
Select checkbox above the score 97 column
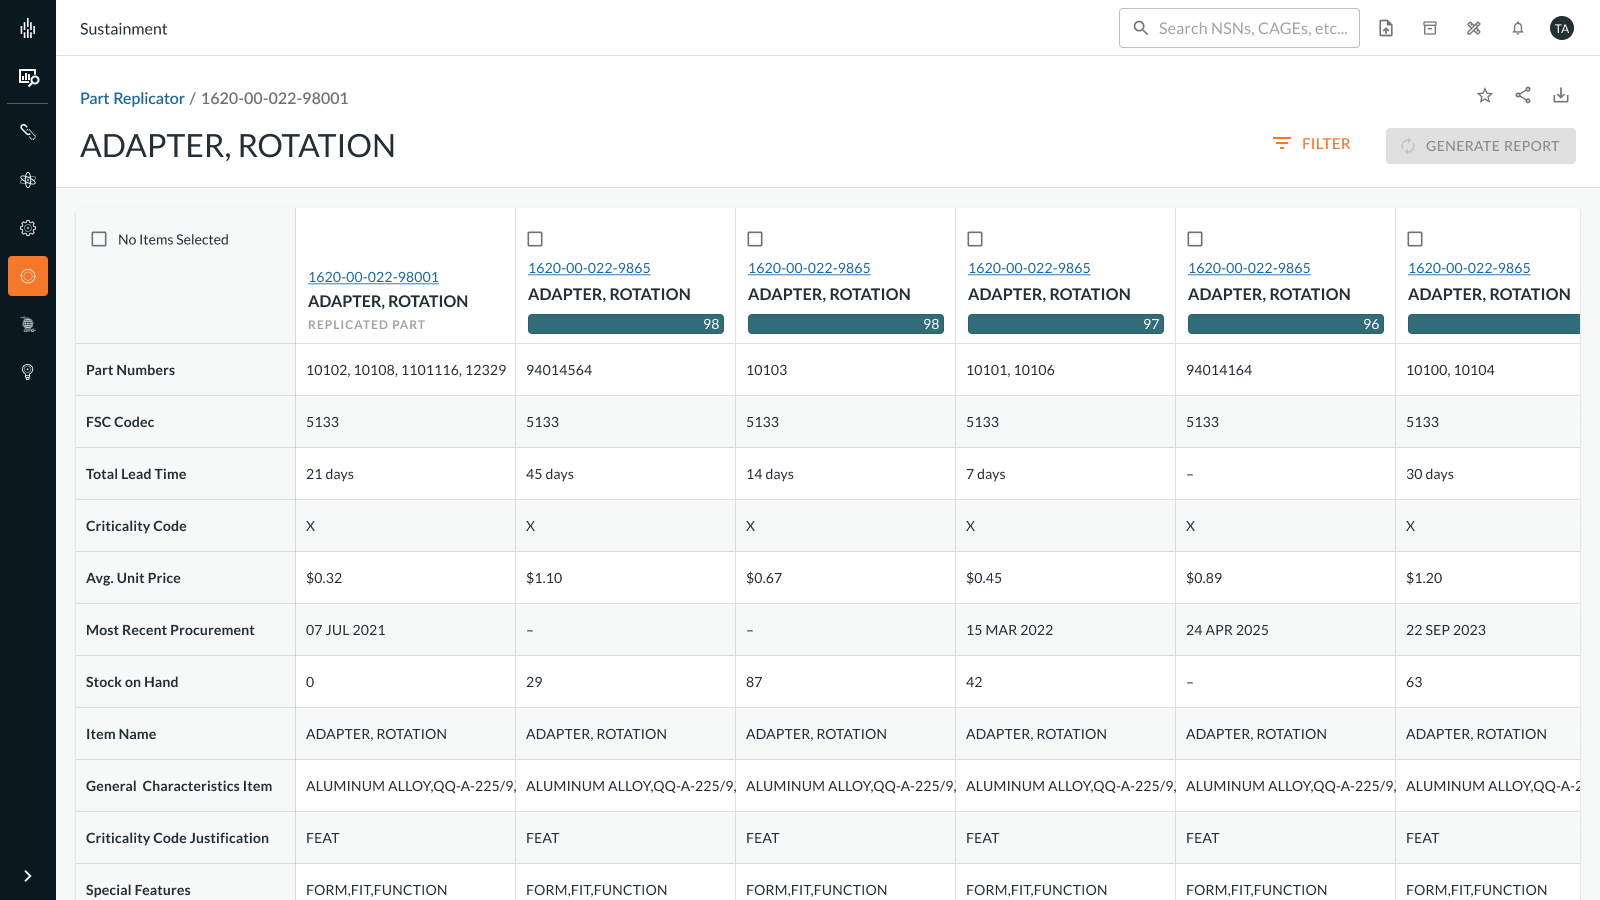(x=975, y=239)
